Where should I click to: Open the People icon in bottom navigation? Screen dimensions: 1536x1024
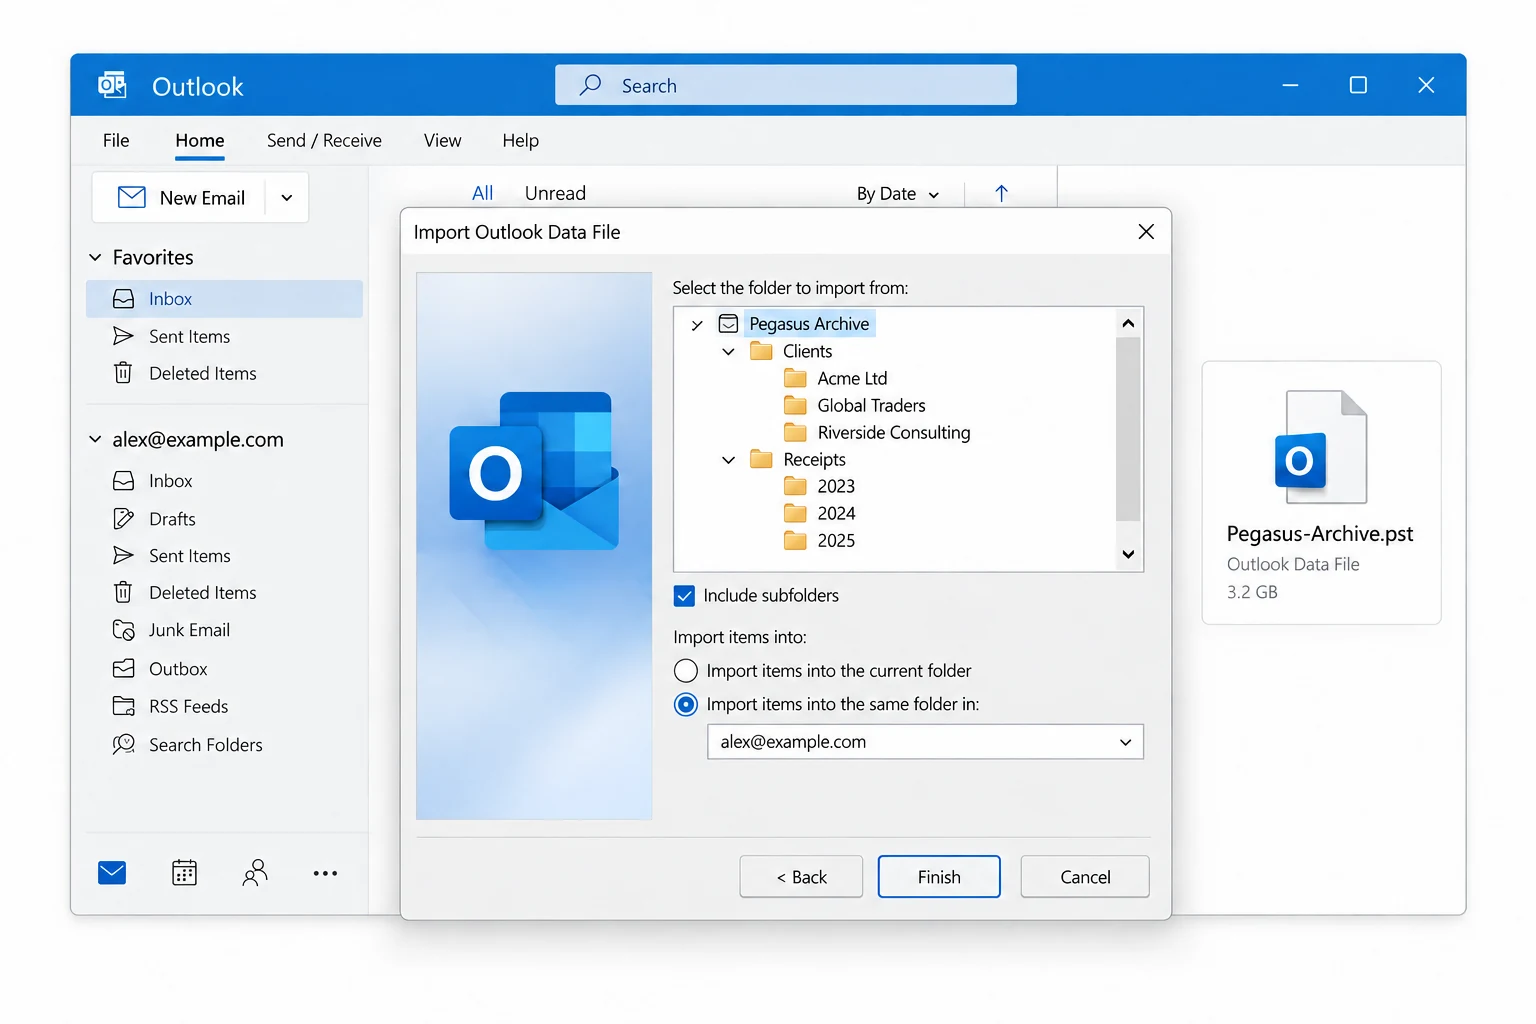pos(255,873)
